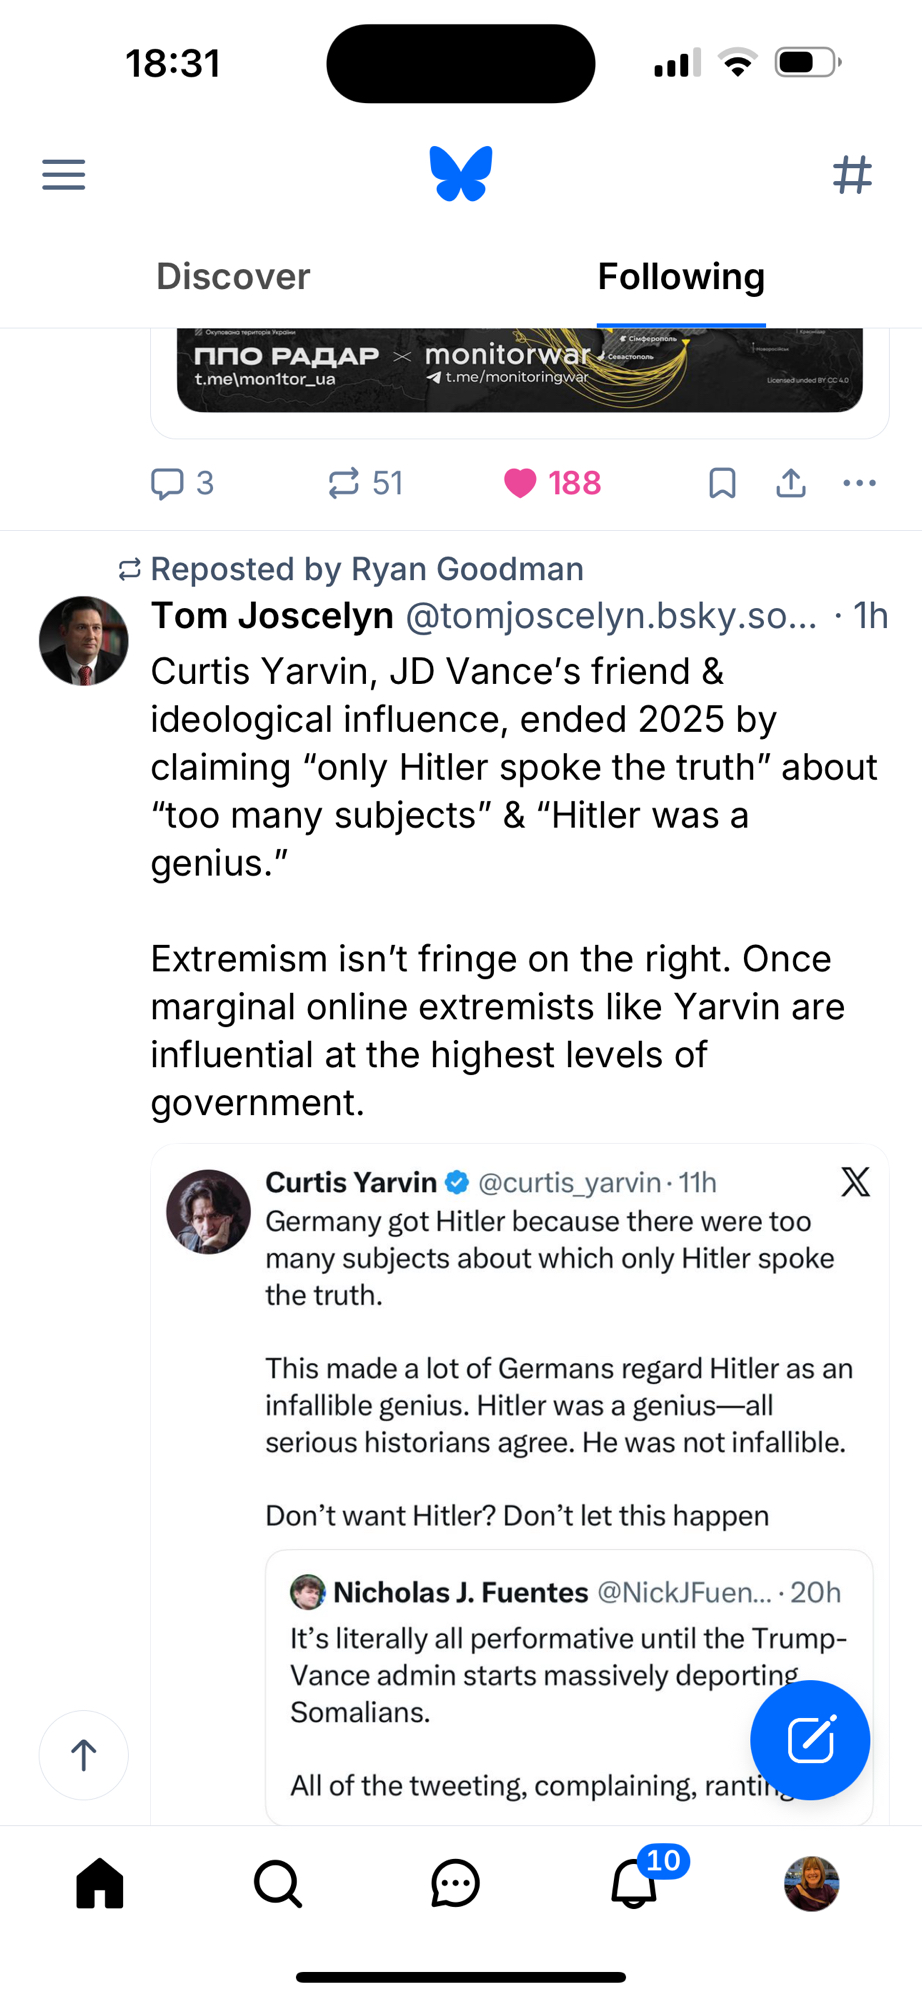The width and height of the screenshot is (922, 2000).
Task: Share the post via share icon
Action: click(791, 483)
